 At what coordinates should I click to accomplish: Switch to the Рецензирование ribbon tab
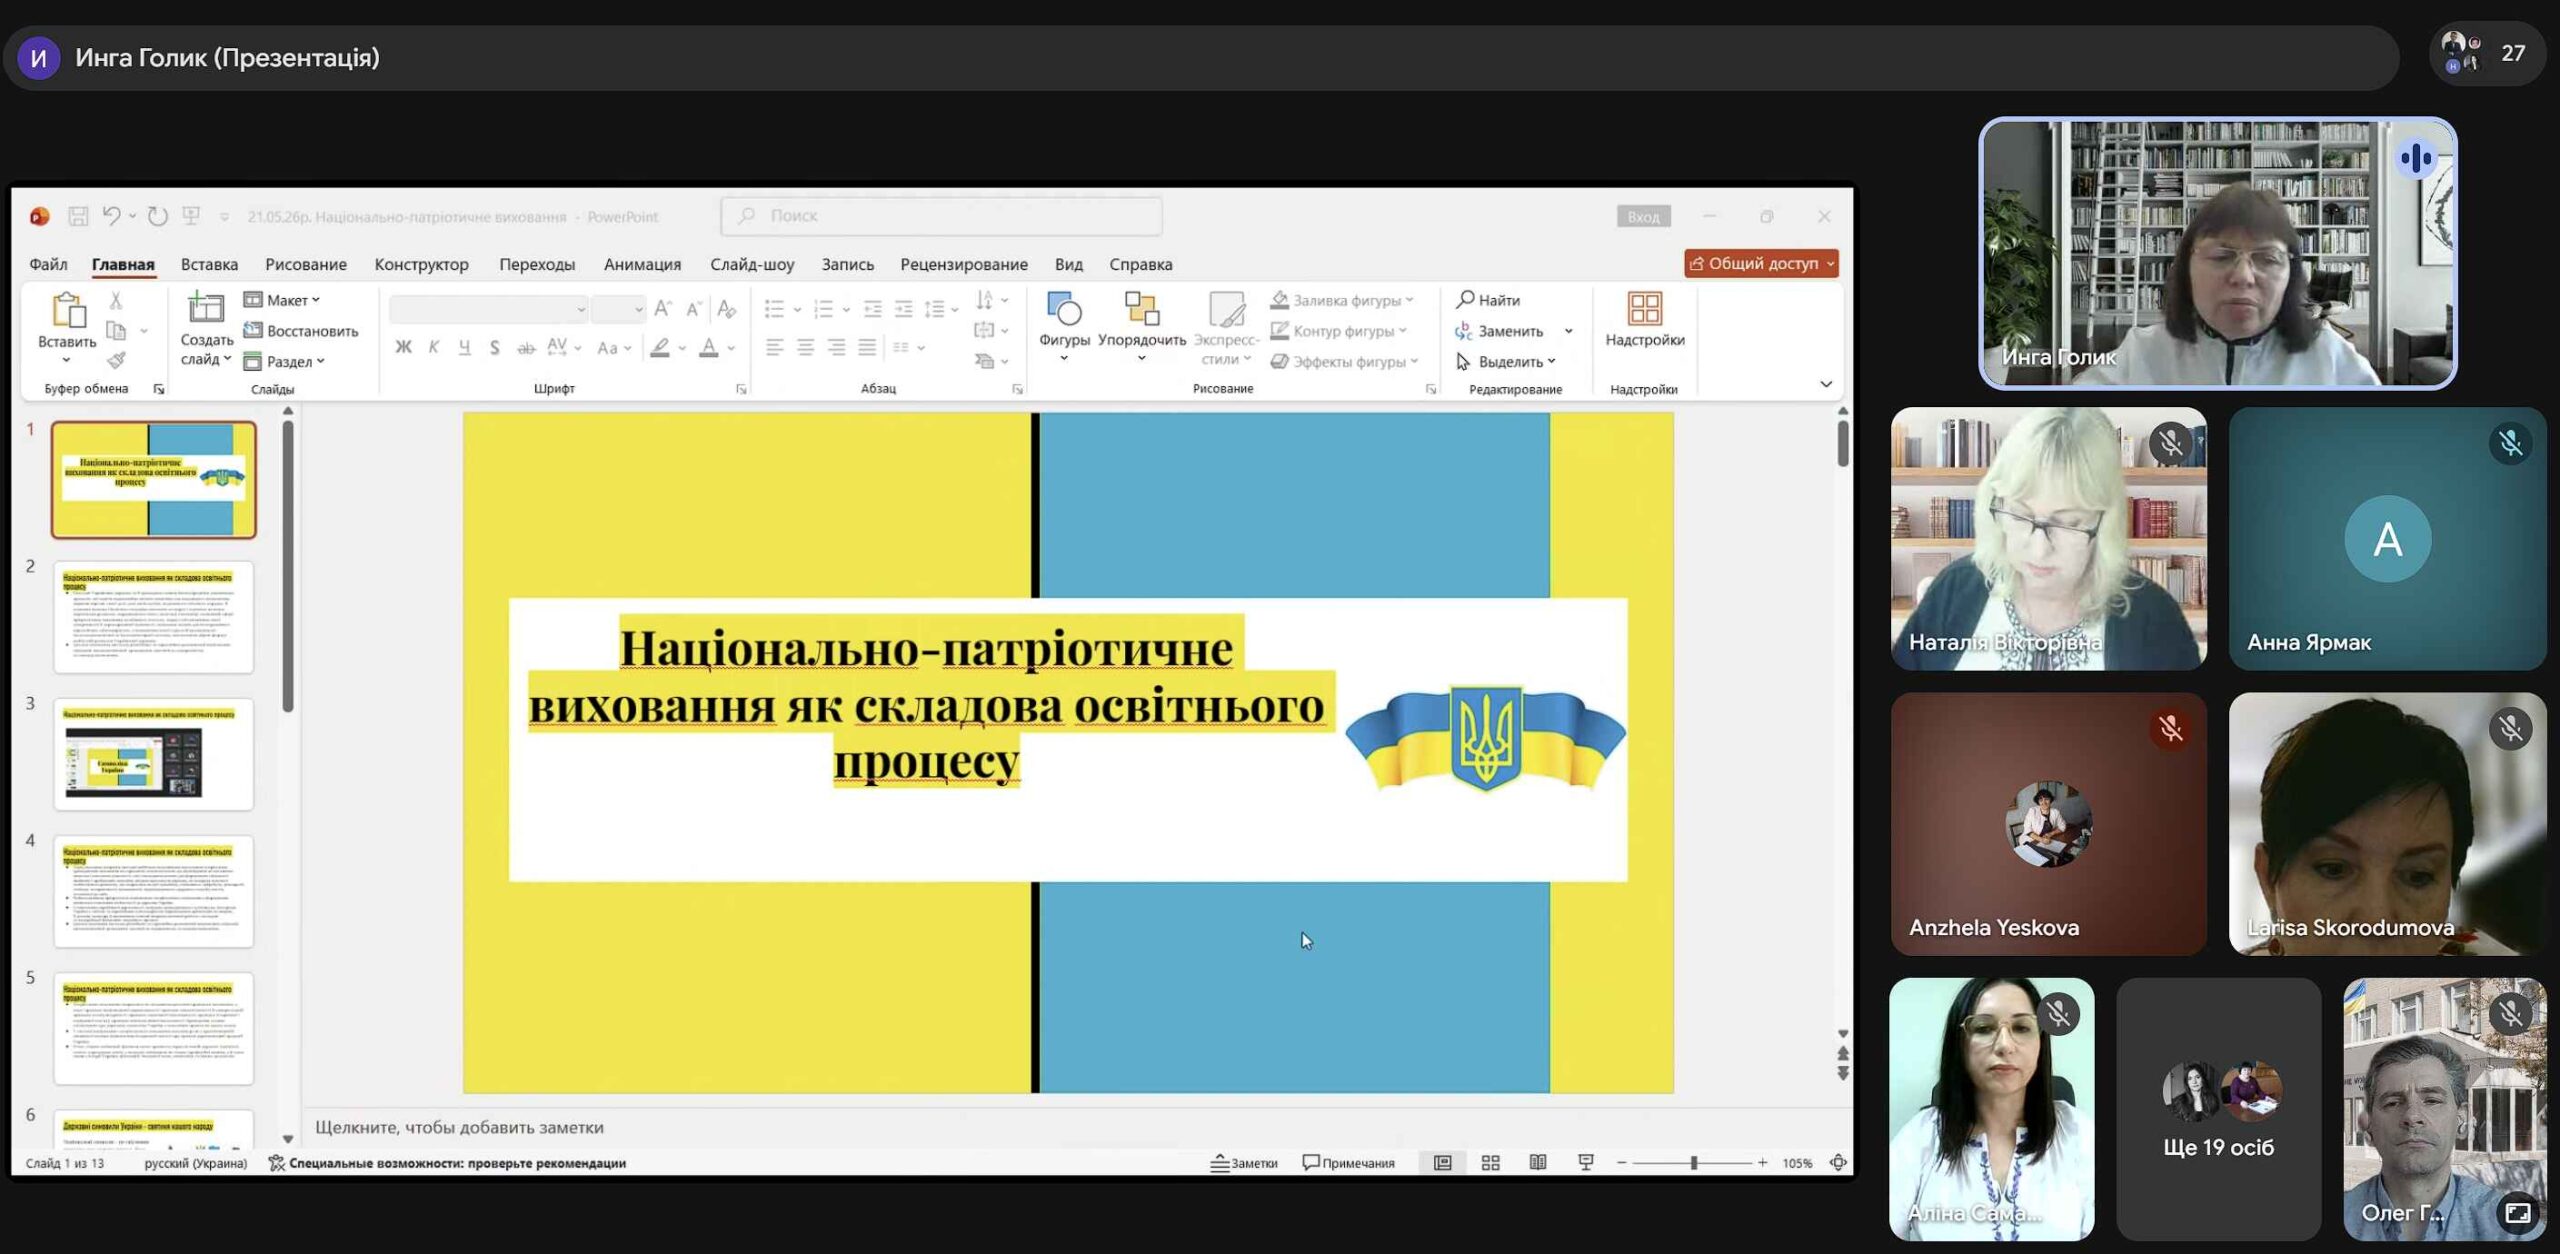click(x=964, y=264)
